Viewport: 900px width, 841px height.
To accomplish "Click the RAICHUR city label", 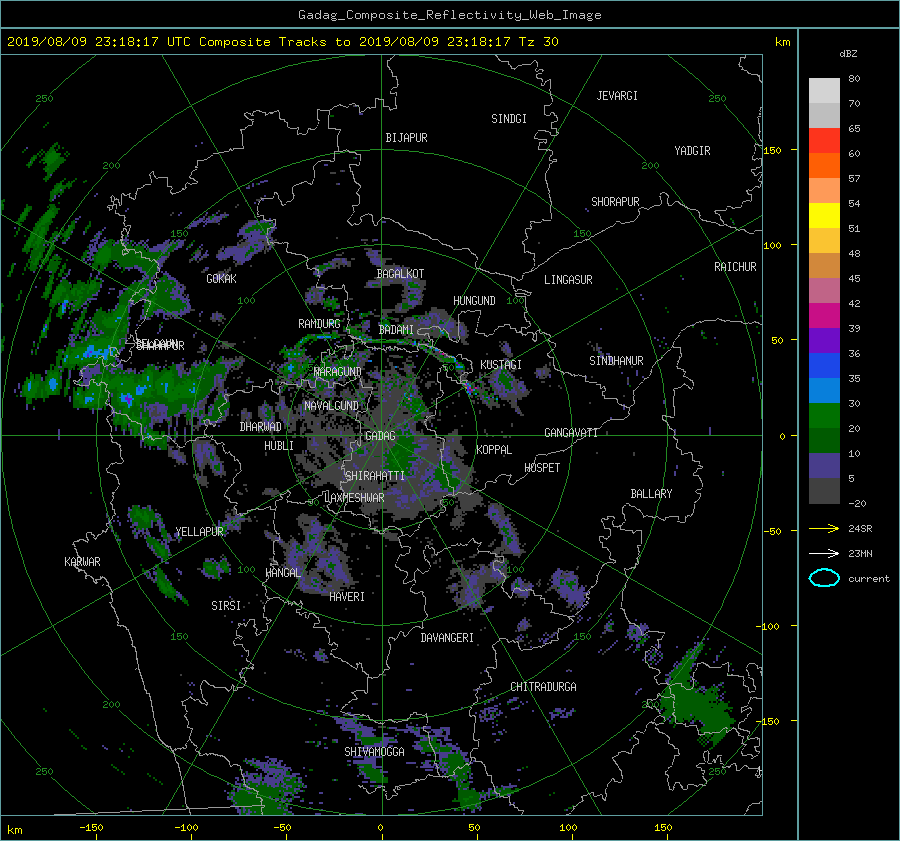I will tap(735, 267).
